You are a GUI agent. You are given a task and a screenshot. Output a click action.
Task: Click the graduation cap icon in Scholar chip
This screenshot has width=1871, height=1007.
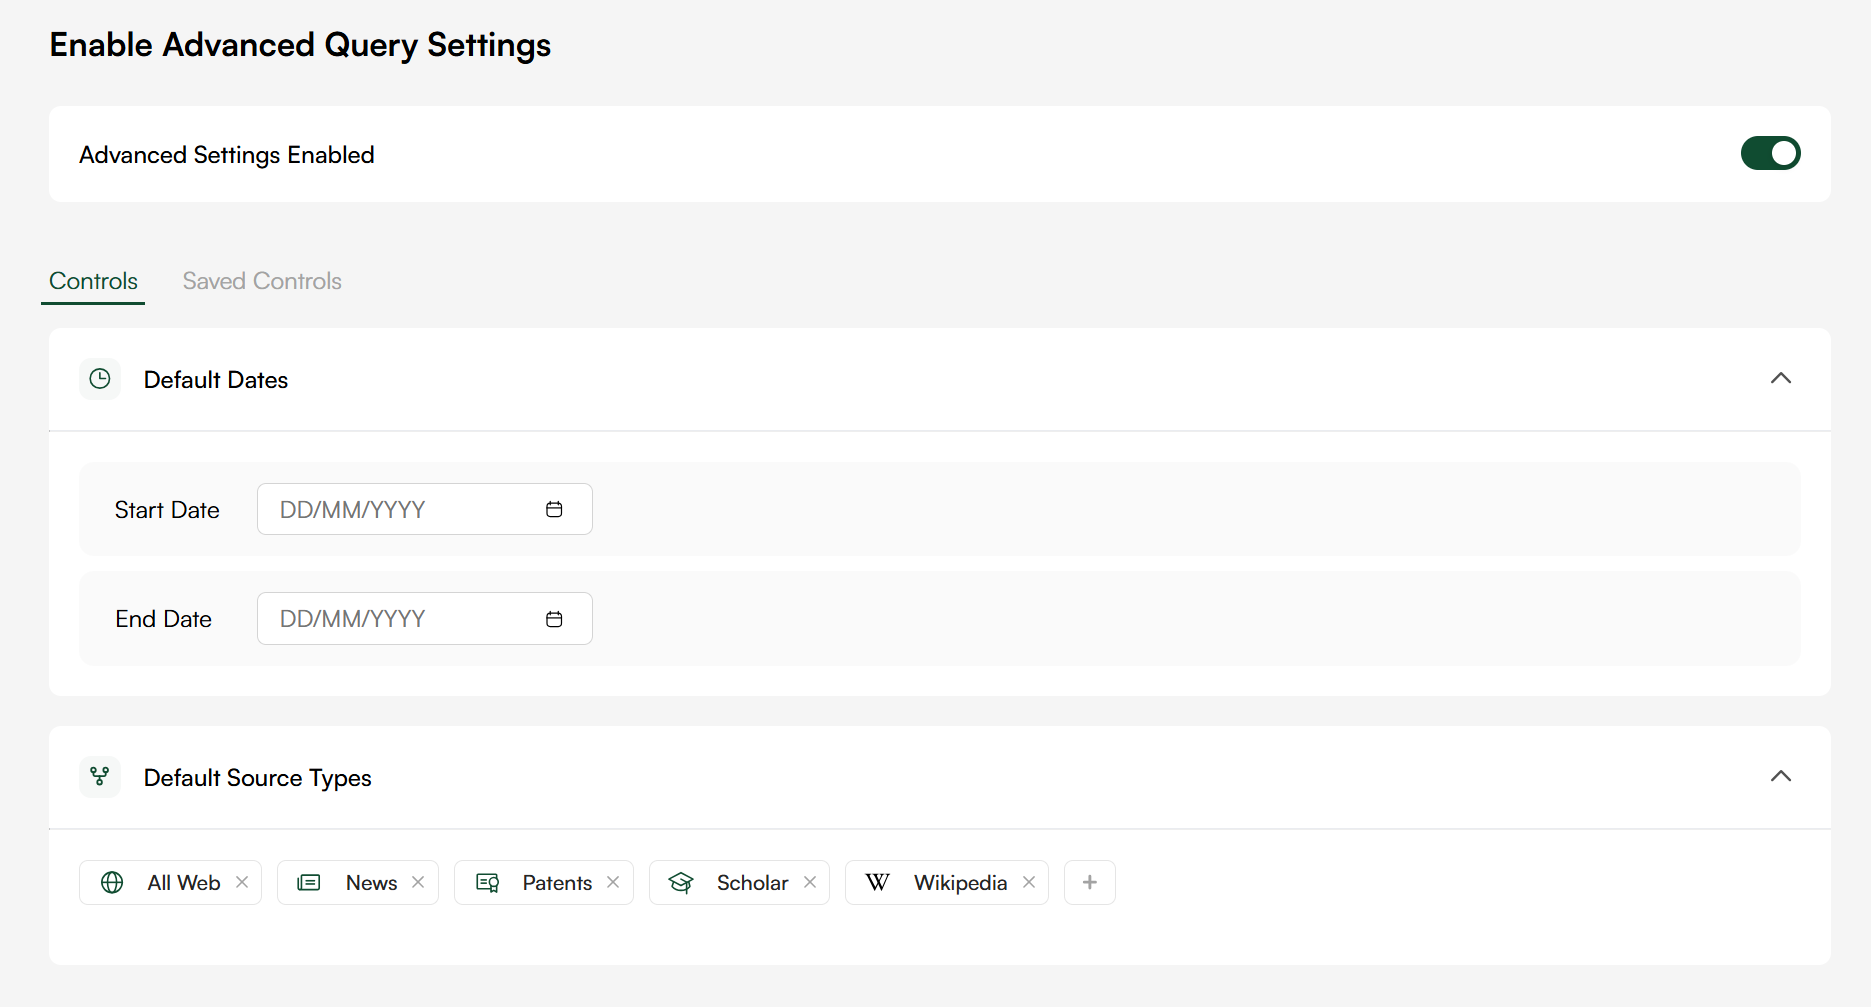[x=681, y=882]
